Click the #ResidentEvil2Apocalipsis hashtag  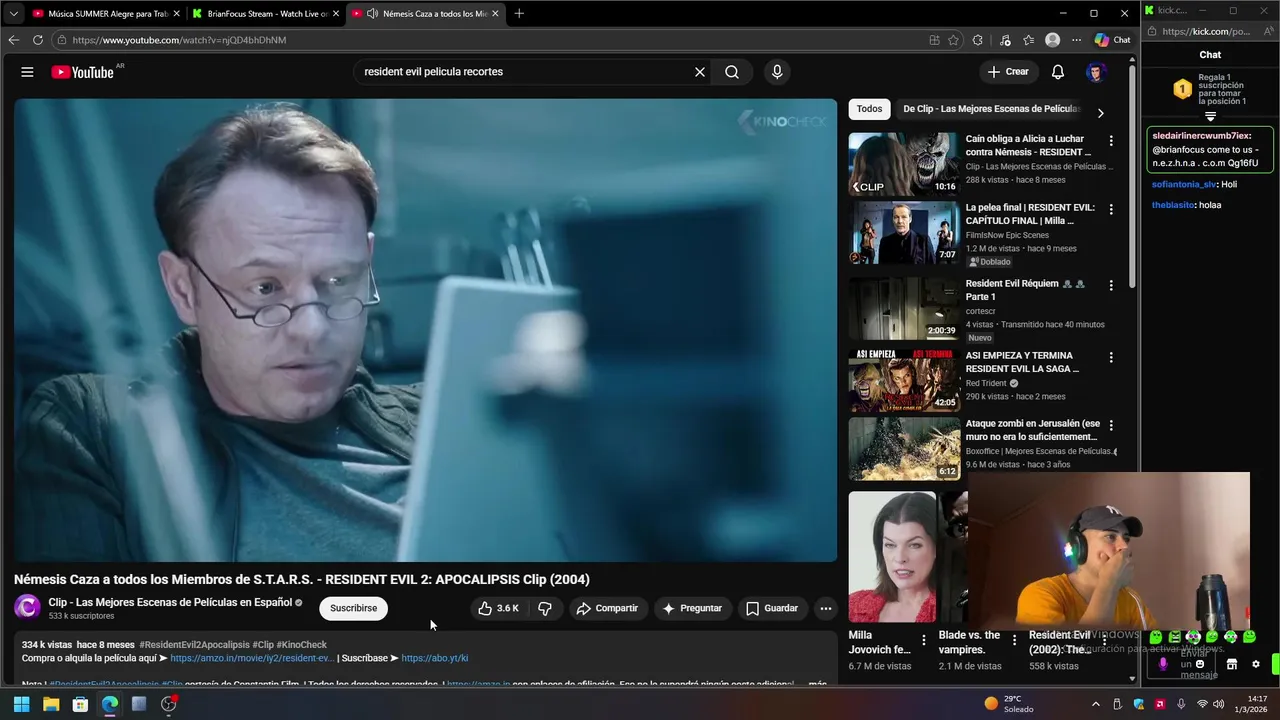[x=194, y=645]
